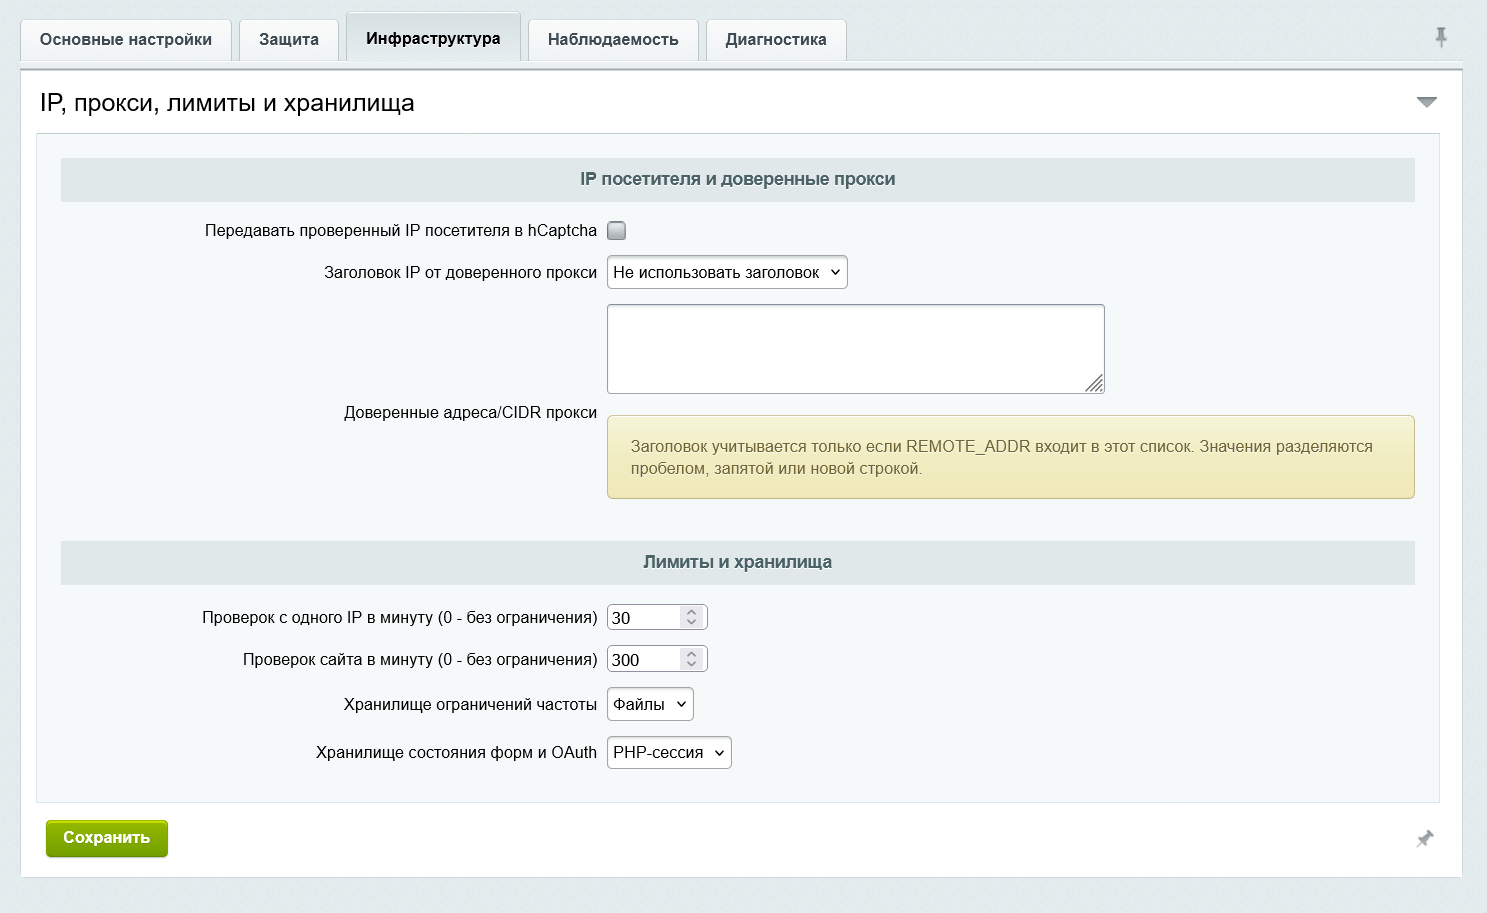Screen dimensions: 1487x913
Task: Click the textarea resize grip handle
Action: click(1094, 383)
